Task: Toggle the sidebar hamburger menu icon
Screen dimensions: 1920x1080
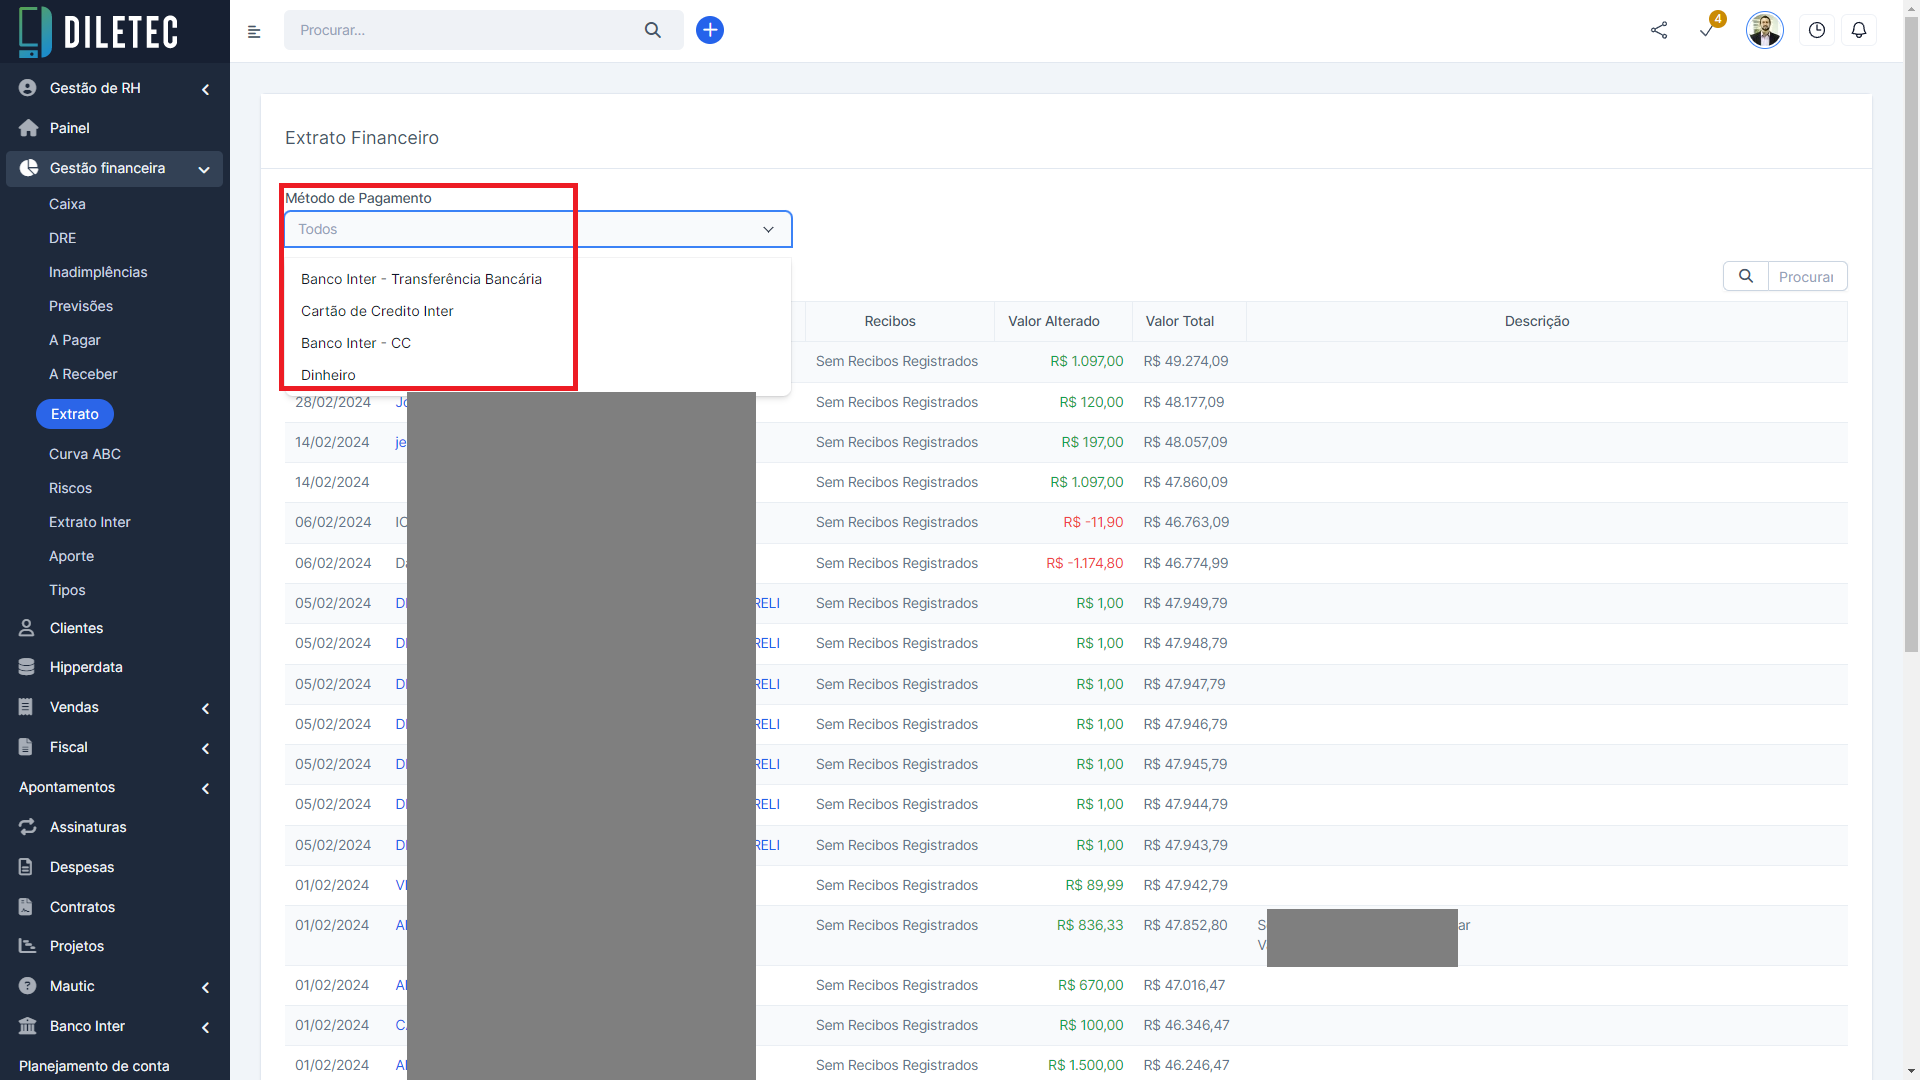Action: click(254, 32)
